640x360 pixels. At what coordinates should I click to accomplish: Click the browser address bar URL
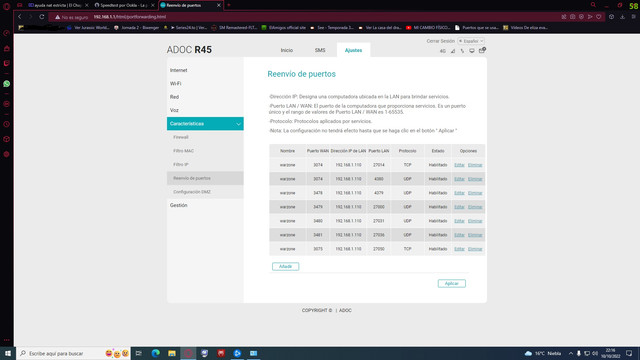point(129,17)
